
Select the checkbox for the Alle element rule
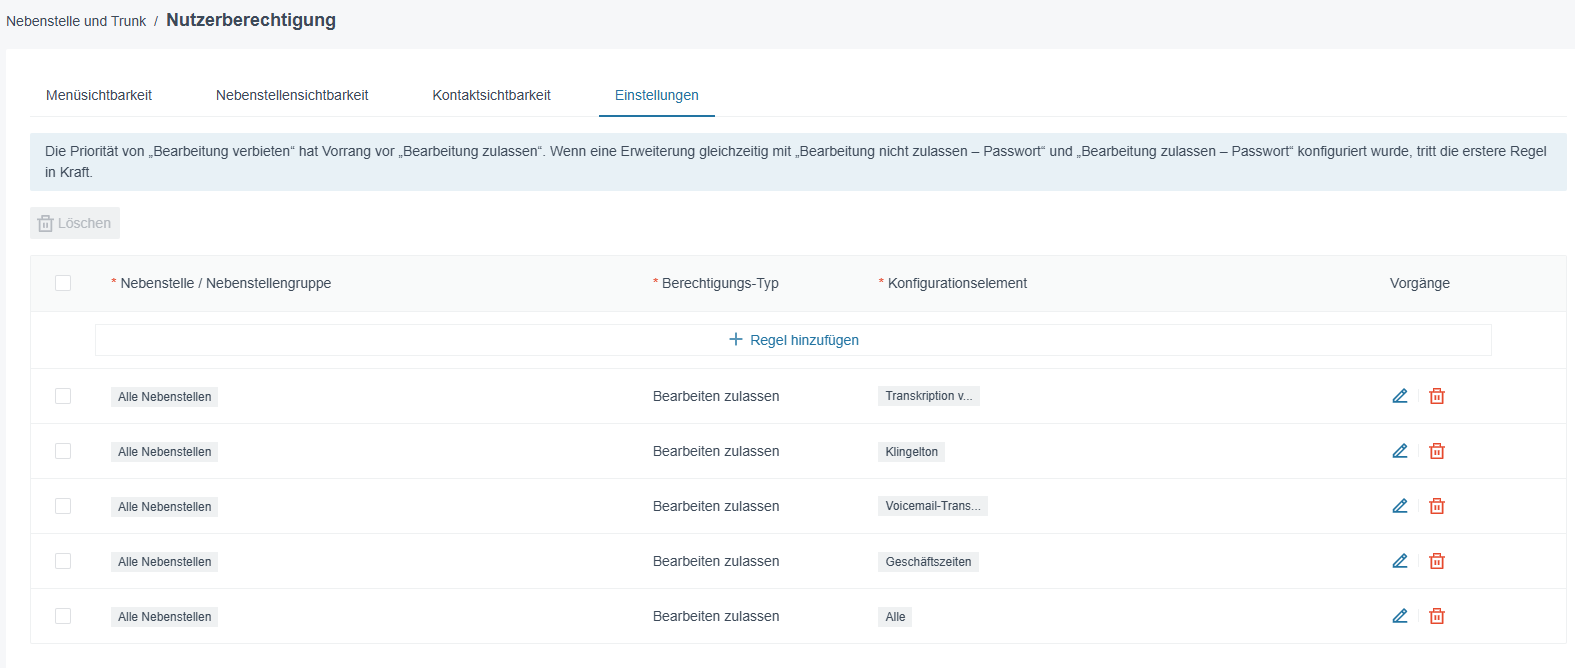click(63, 616)
